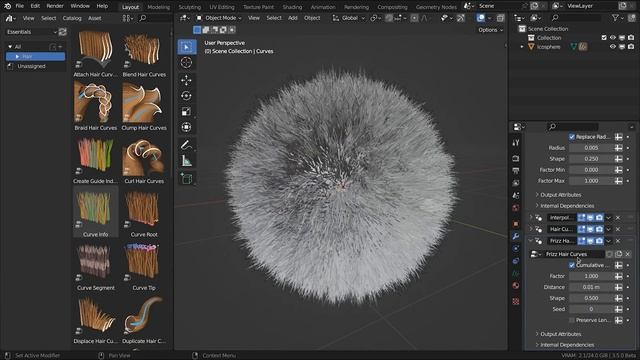Adjust the Distance value field
The image size is (640, 360).
coord(591,287)
